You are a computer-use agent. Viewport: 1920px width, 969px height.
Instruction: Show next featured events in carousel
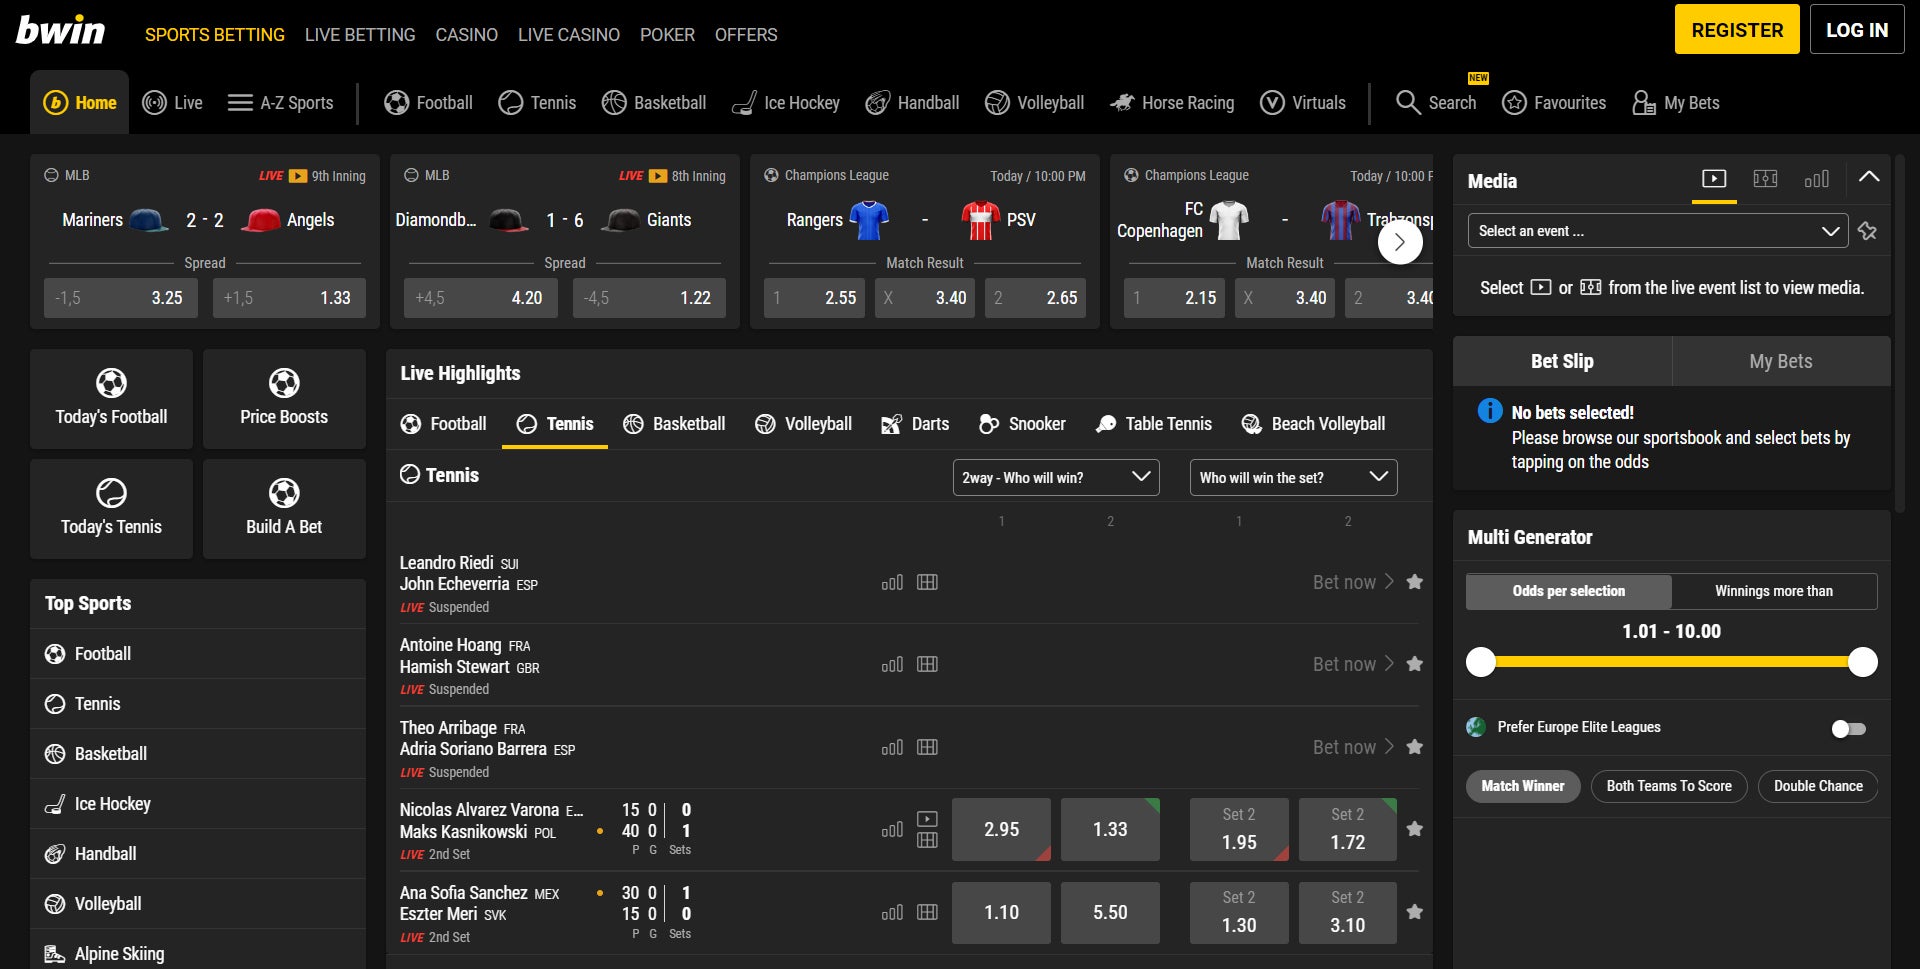pyautogui.click(x=1400, y=242)
